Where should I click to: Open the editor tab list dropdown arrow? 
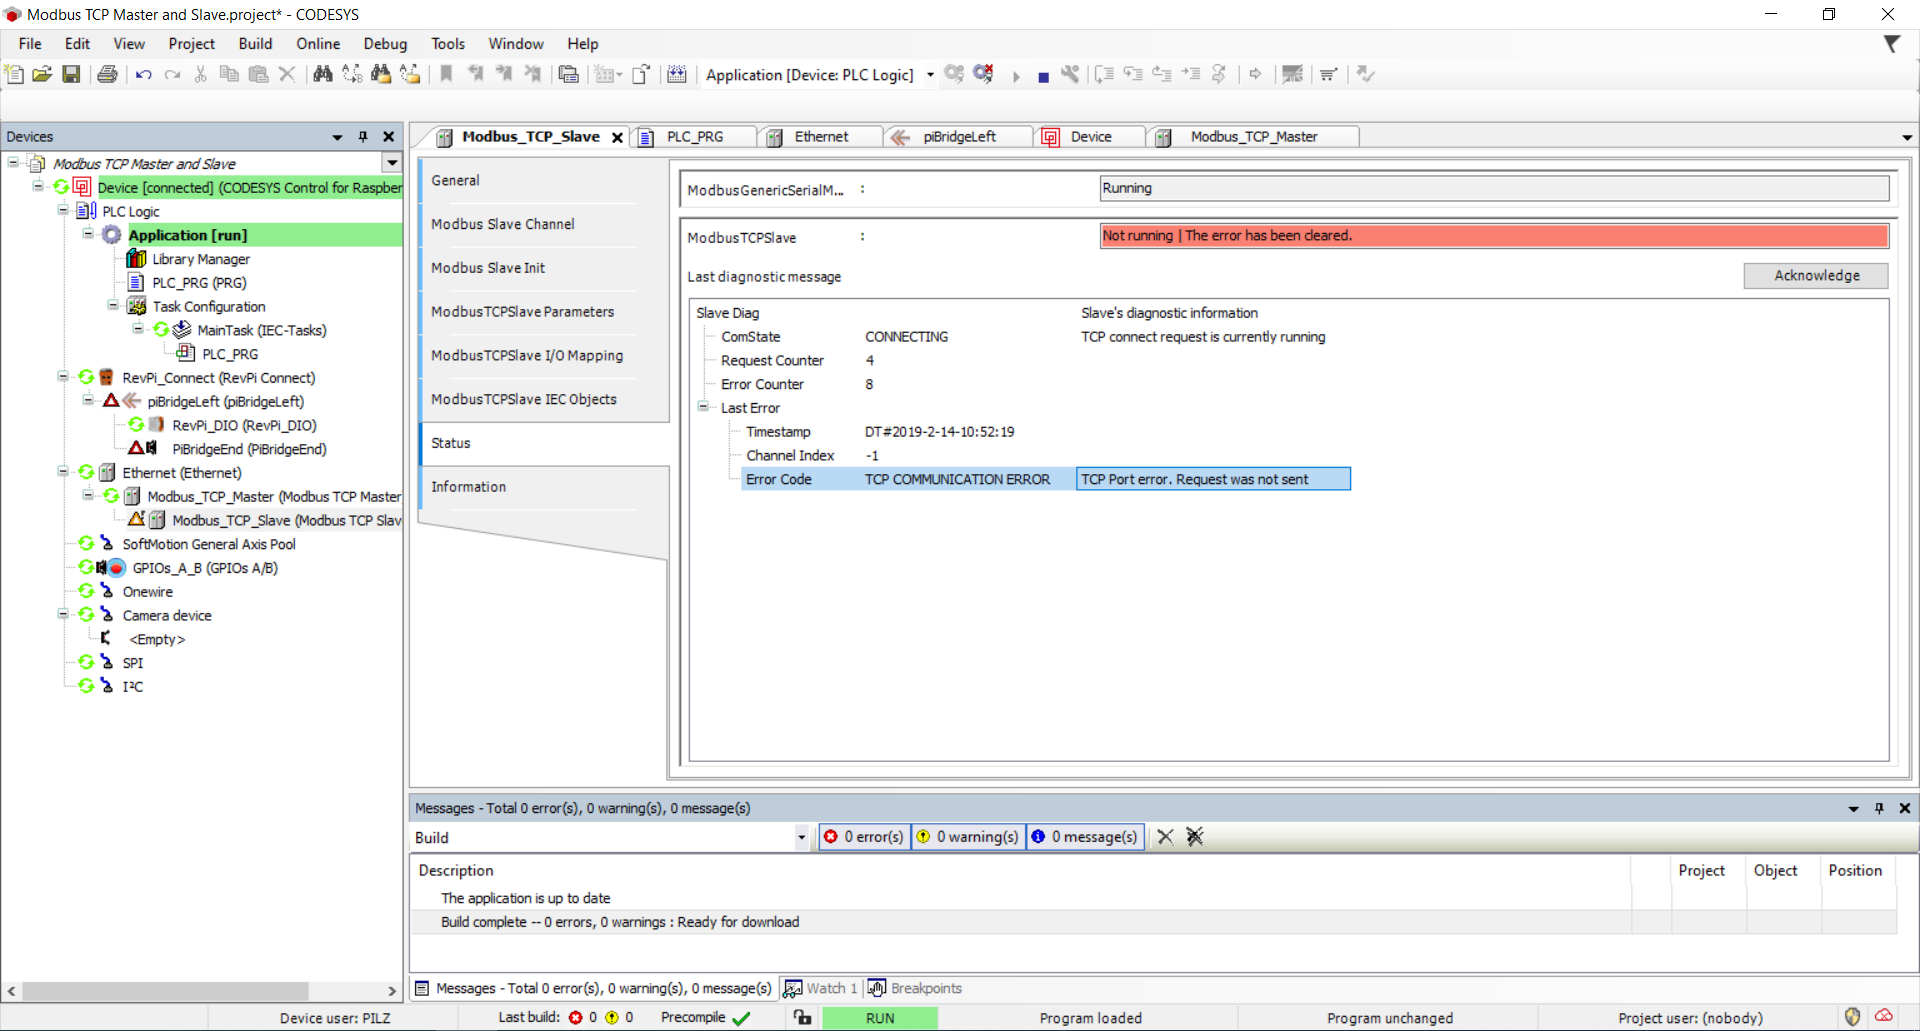pos(1907,138)
